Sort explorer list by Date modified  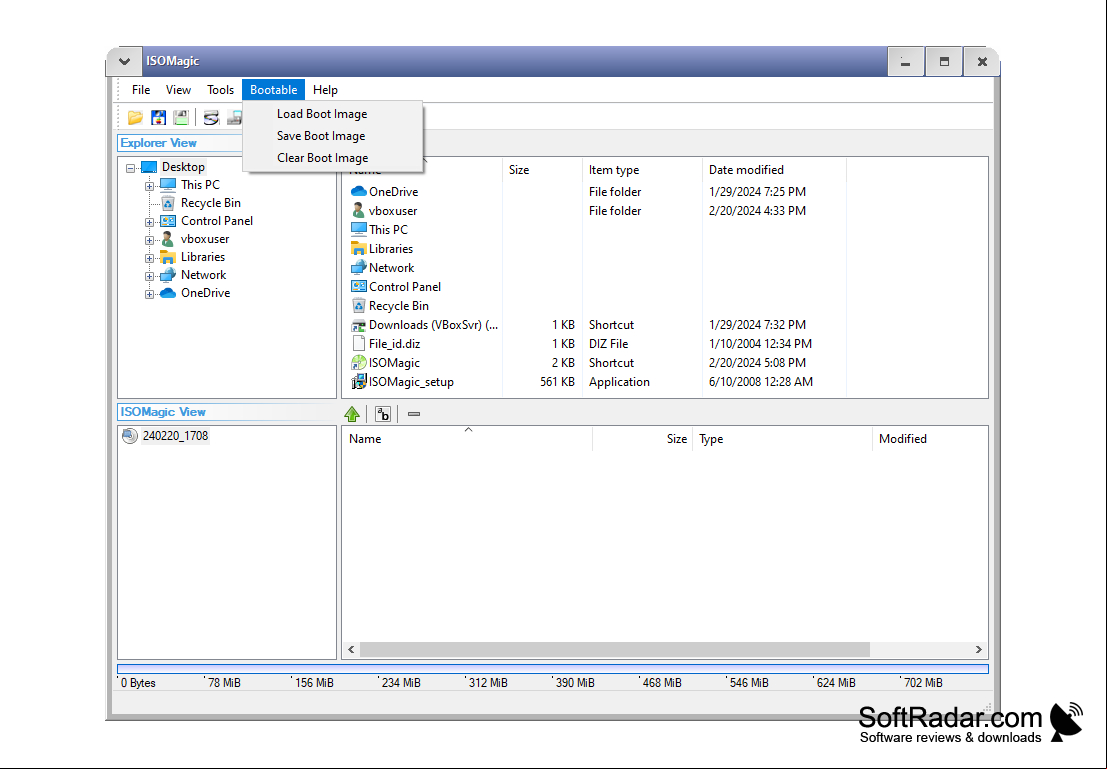(774, 169)
